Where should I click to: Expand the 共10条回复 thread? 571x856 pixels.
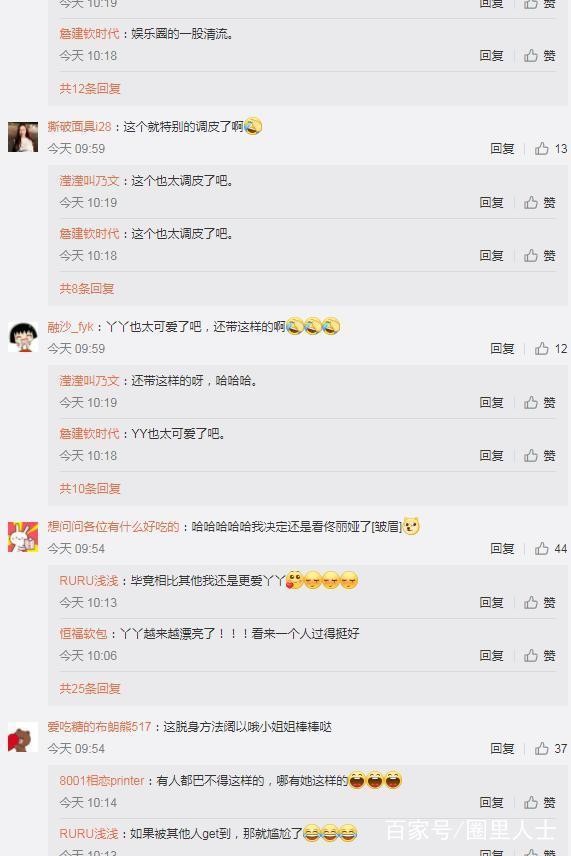[90, 488]
